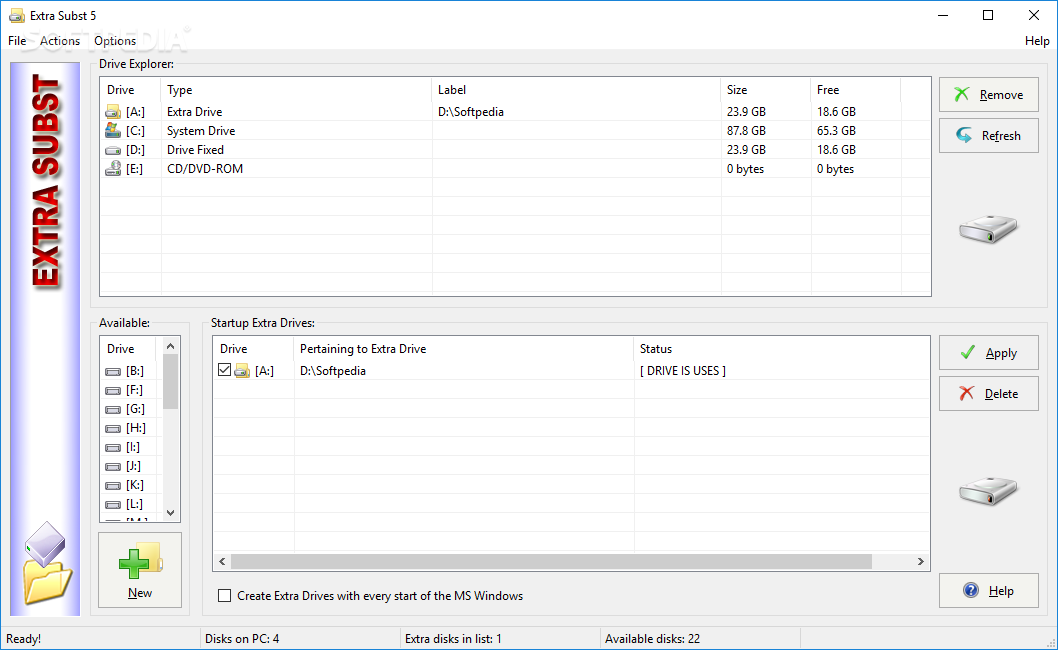Click the E: CD/DVD-ROM drive icon
Screen dimensions: 1058x650
point(113,169)
